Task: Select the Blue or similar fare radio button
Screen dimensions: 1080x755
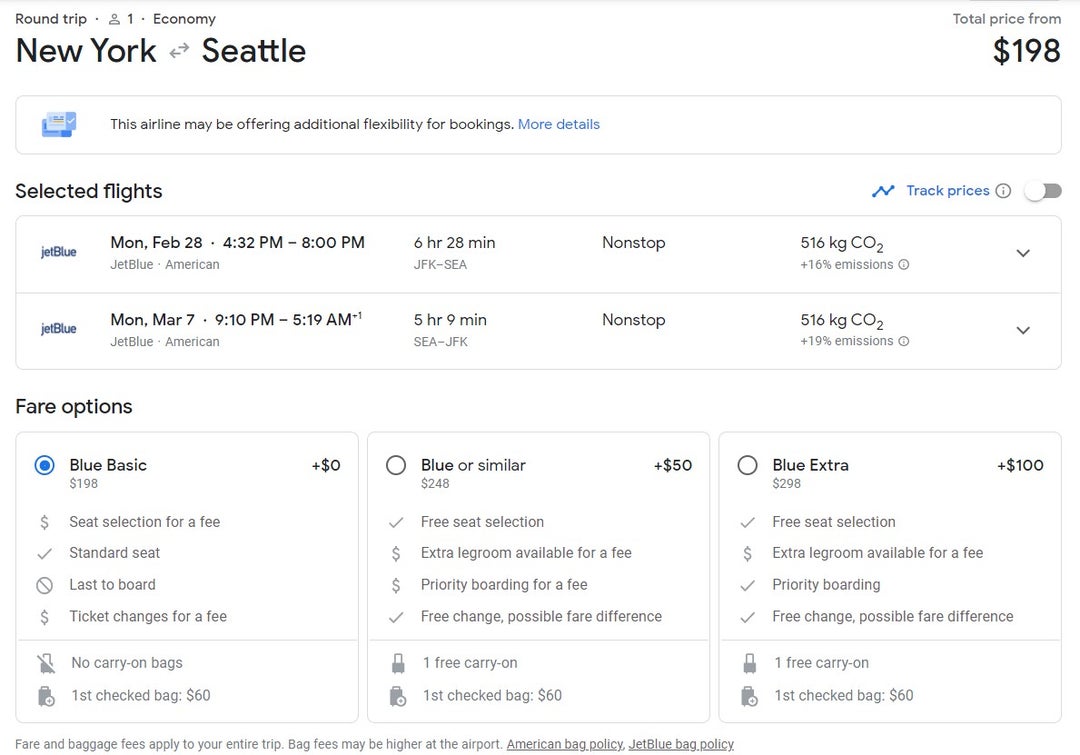Action: (x=396, y=465)
